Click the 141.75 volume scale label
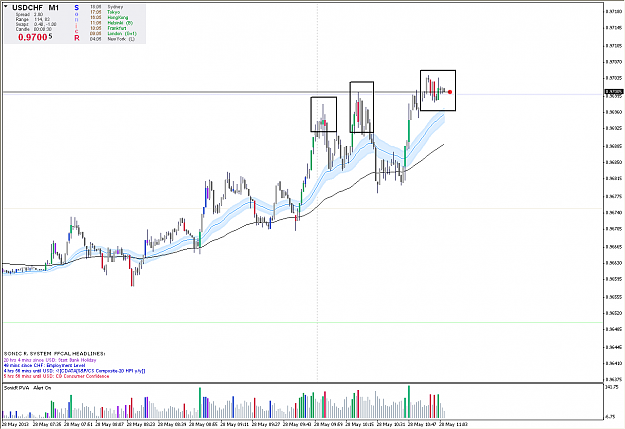This screenshot has width=625, height=429. coord(612,387)
